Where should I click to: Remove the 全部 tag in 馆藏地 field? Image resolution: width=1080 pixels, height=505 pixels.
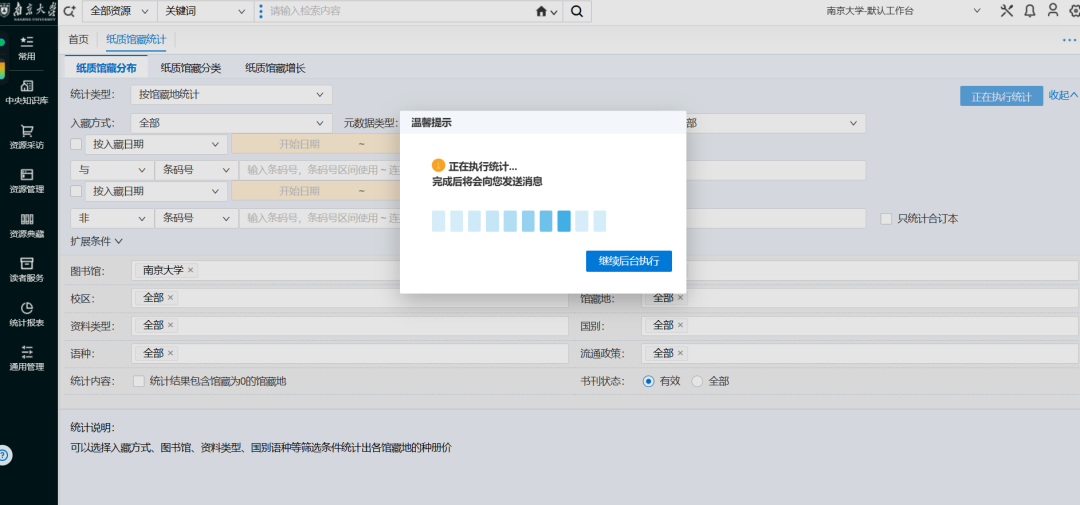tap(680, 298)
